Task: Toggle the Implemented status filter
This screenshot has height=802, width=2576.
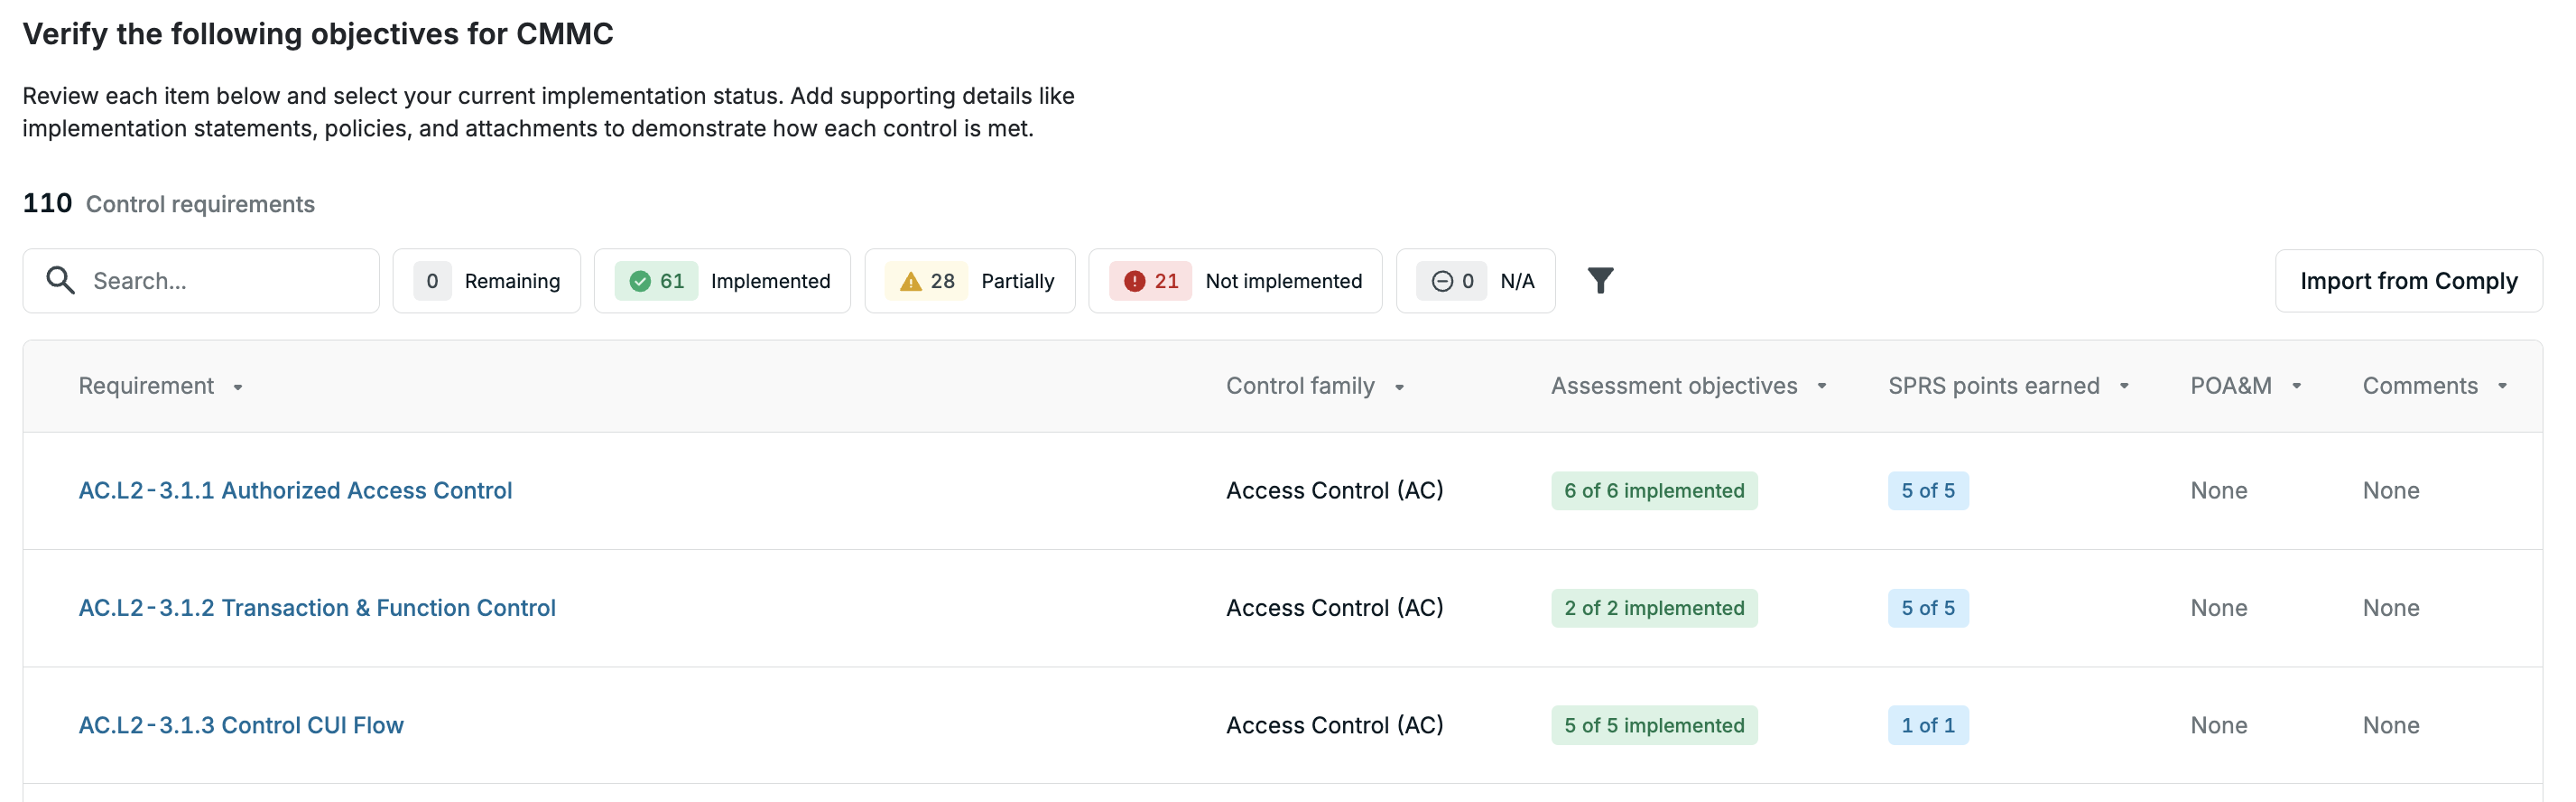Action: (722, 281)
